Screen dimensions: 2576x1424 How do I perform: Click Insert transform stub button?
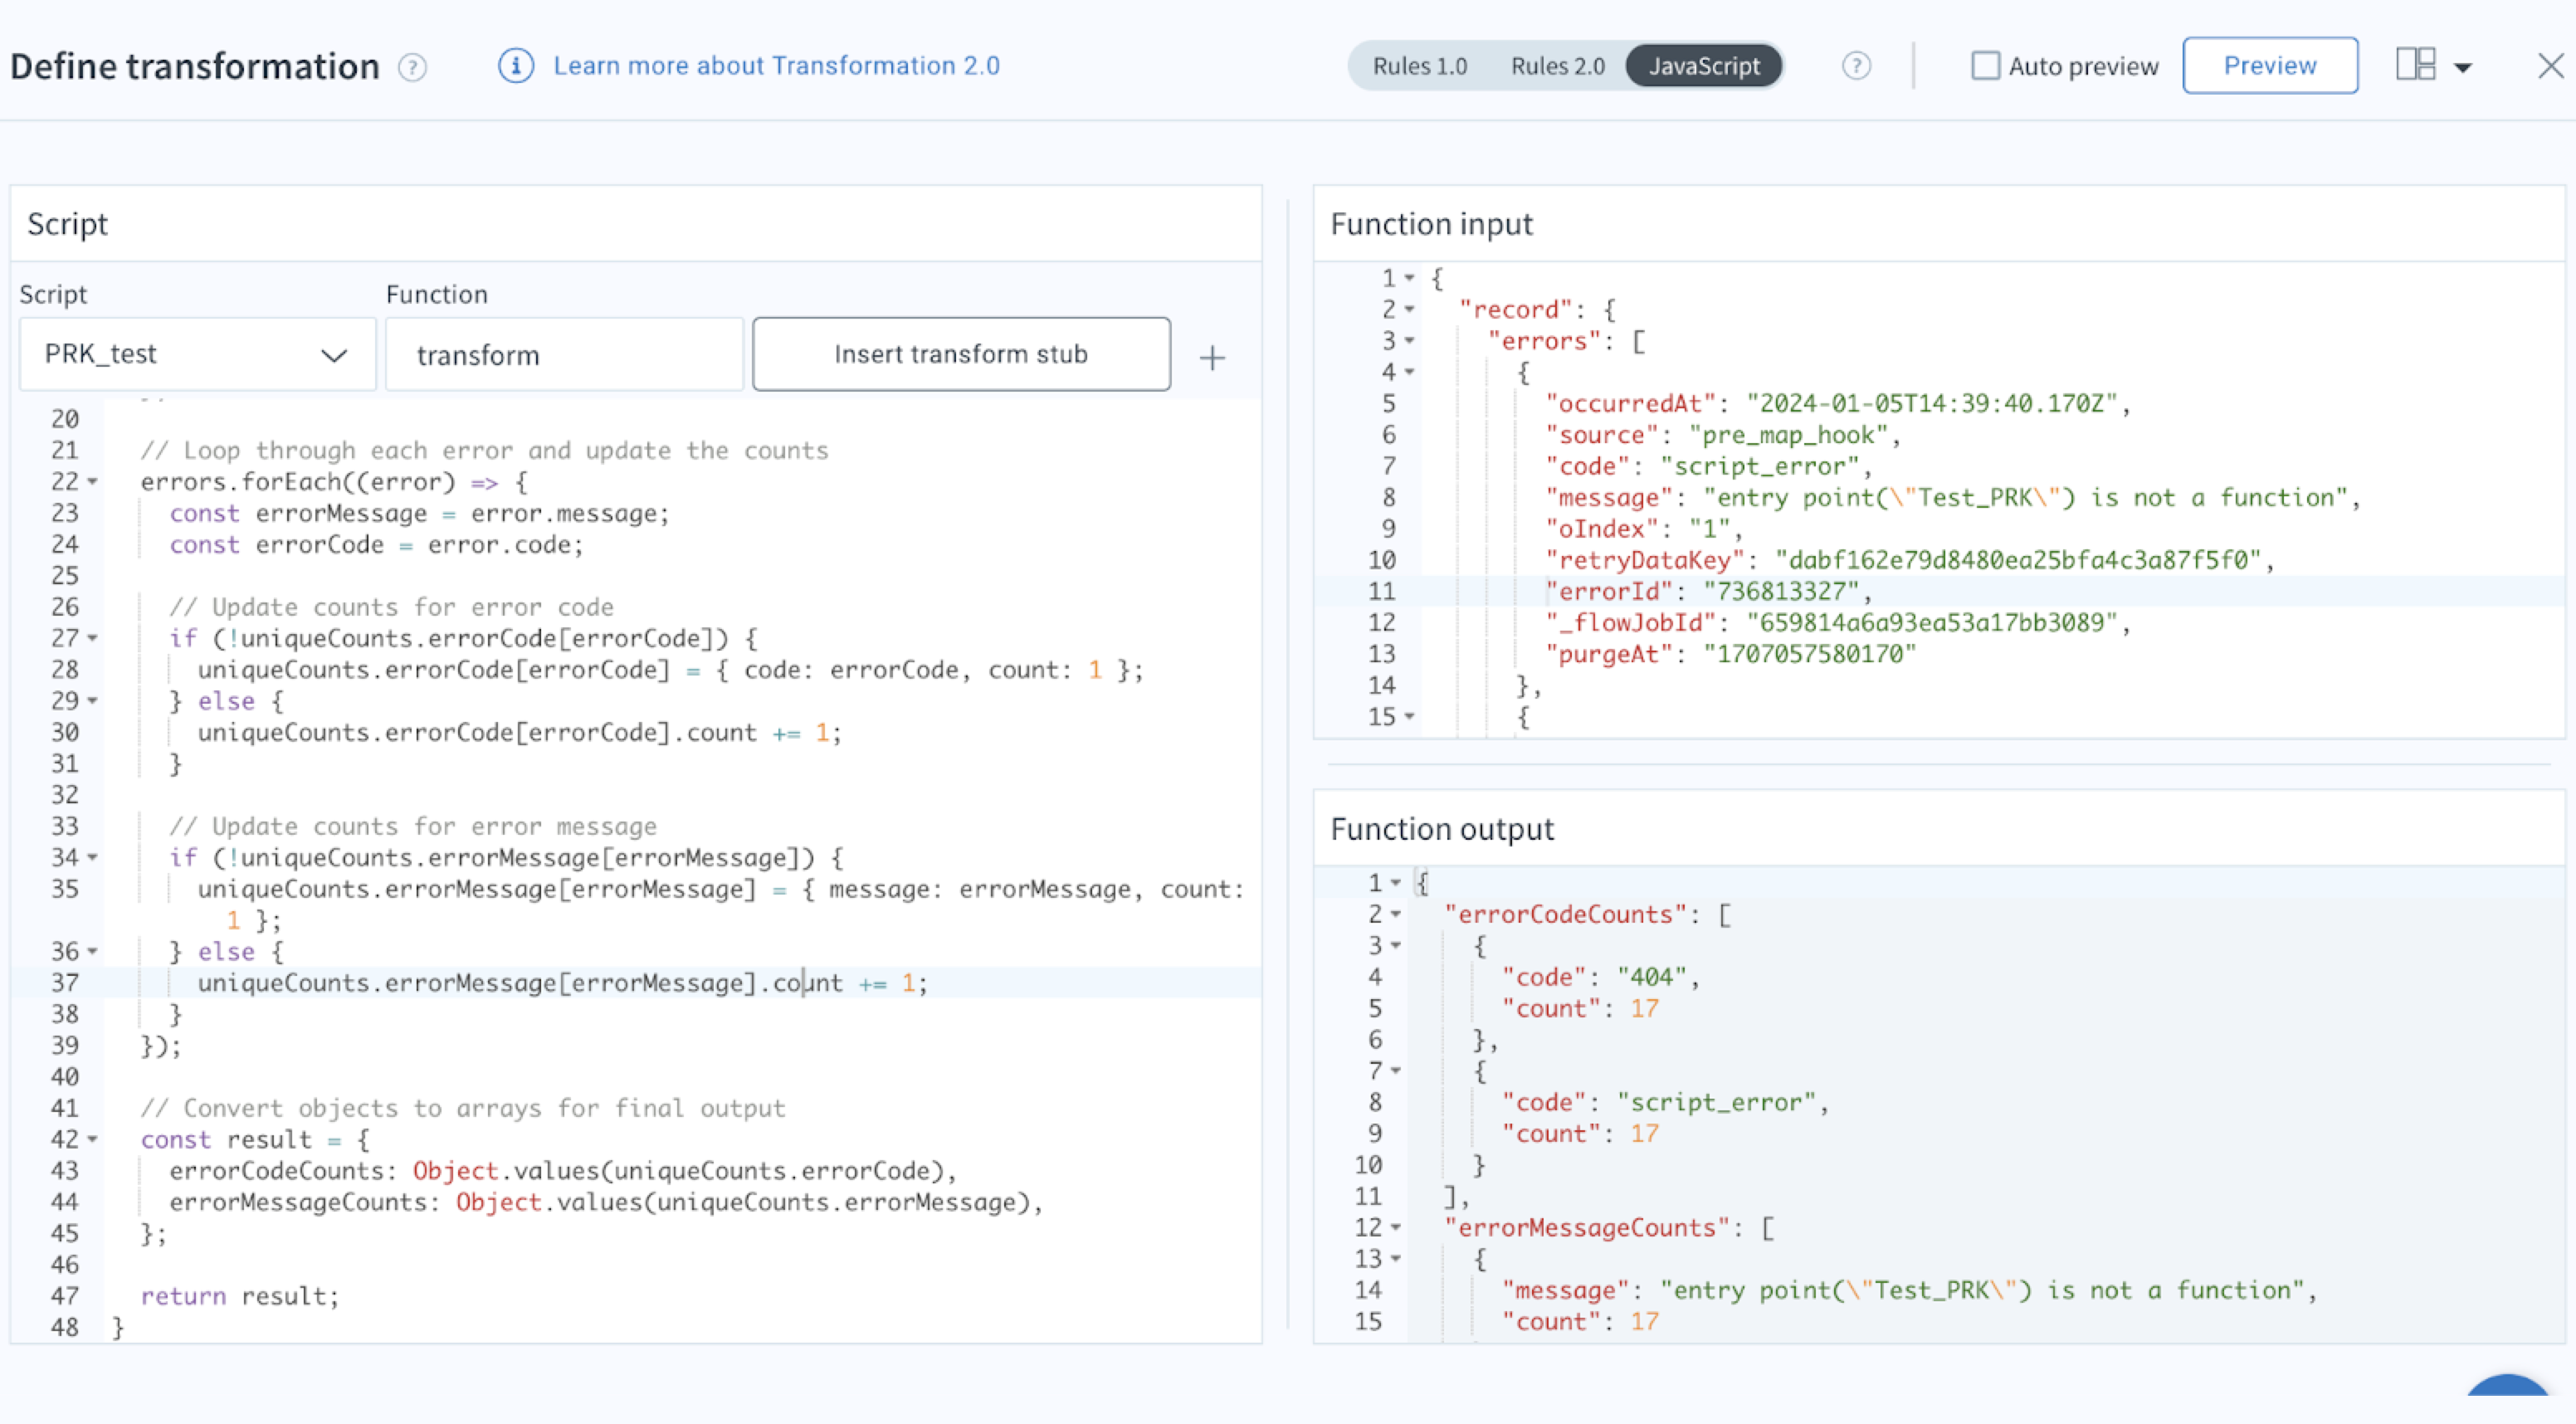pyautogui.click(x=961, y=354)
